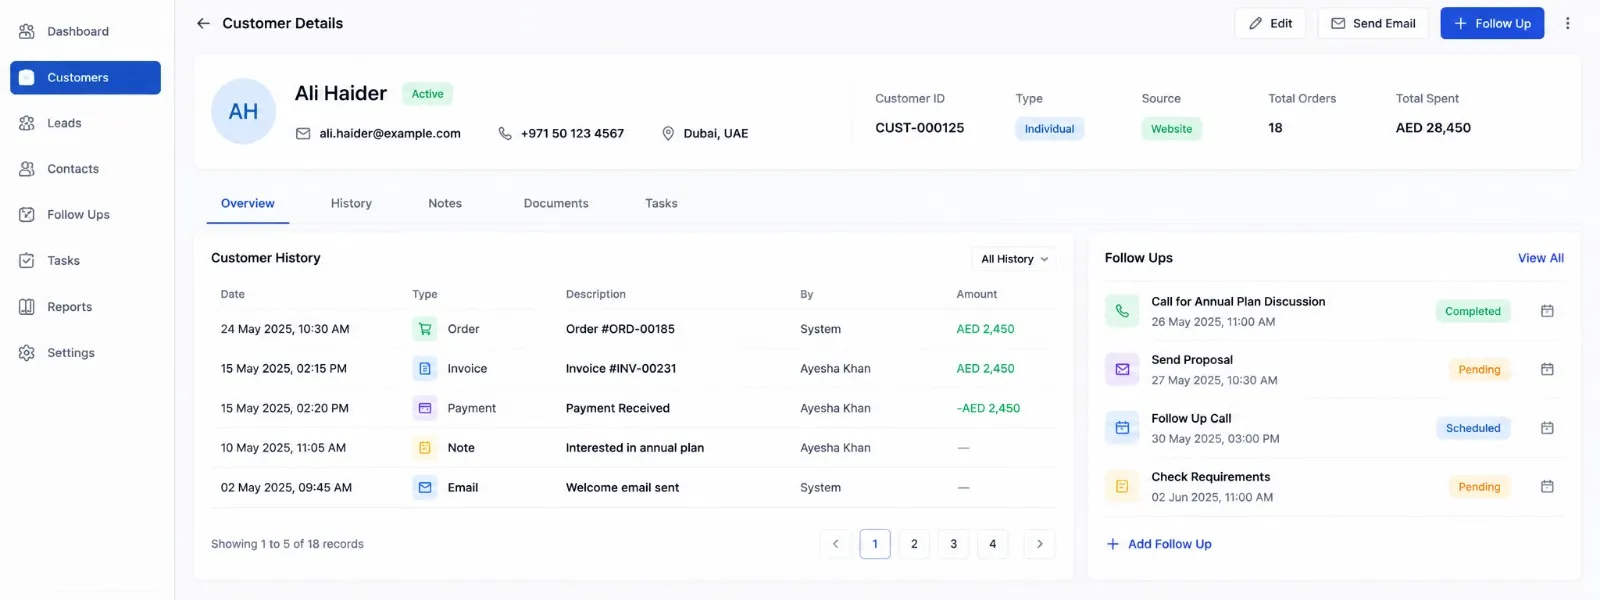Click the Scheduled status badge

[x=1473, y=428]
